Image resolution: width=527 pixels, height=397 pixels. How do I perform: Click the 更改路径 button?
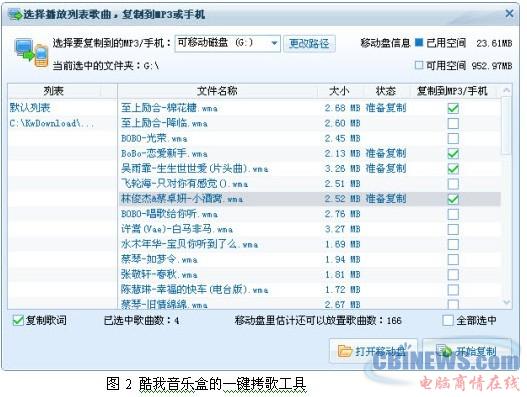309,43
